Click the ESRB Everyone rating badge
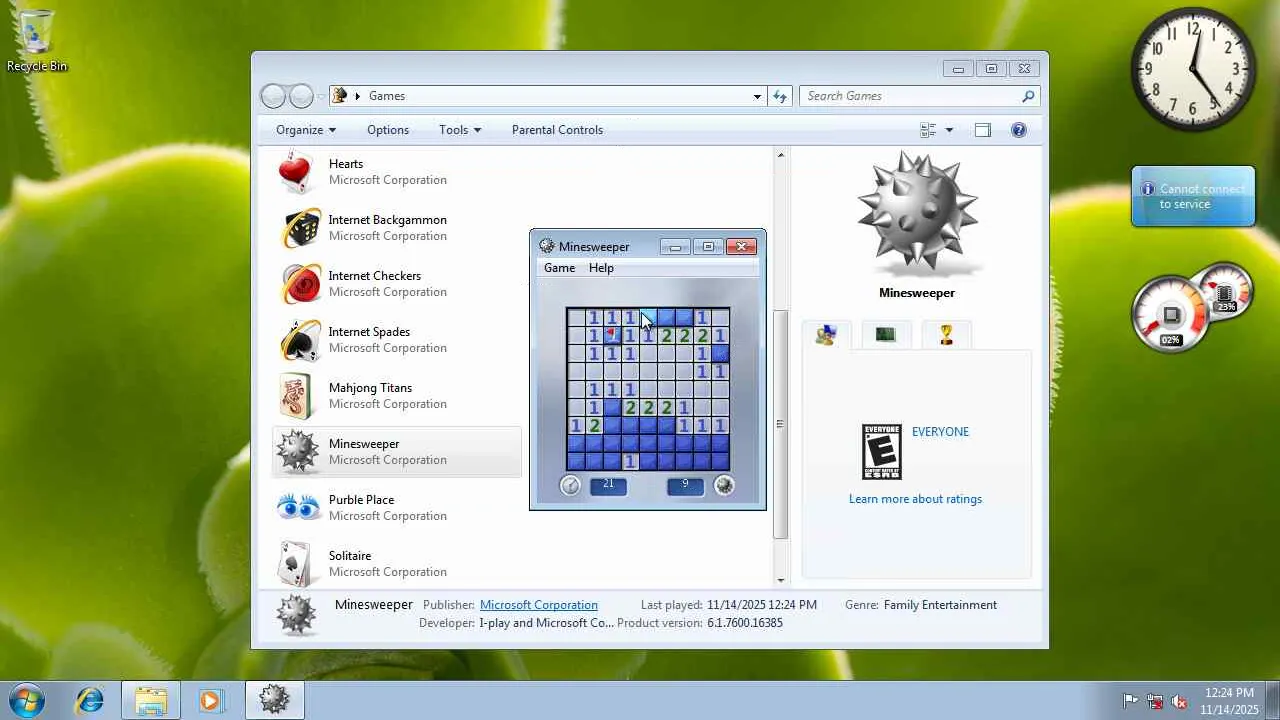This screenshot has width=1280, height=720. pos(882,452)
